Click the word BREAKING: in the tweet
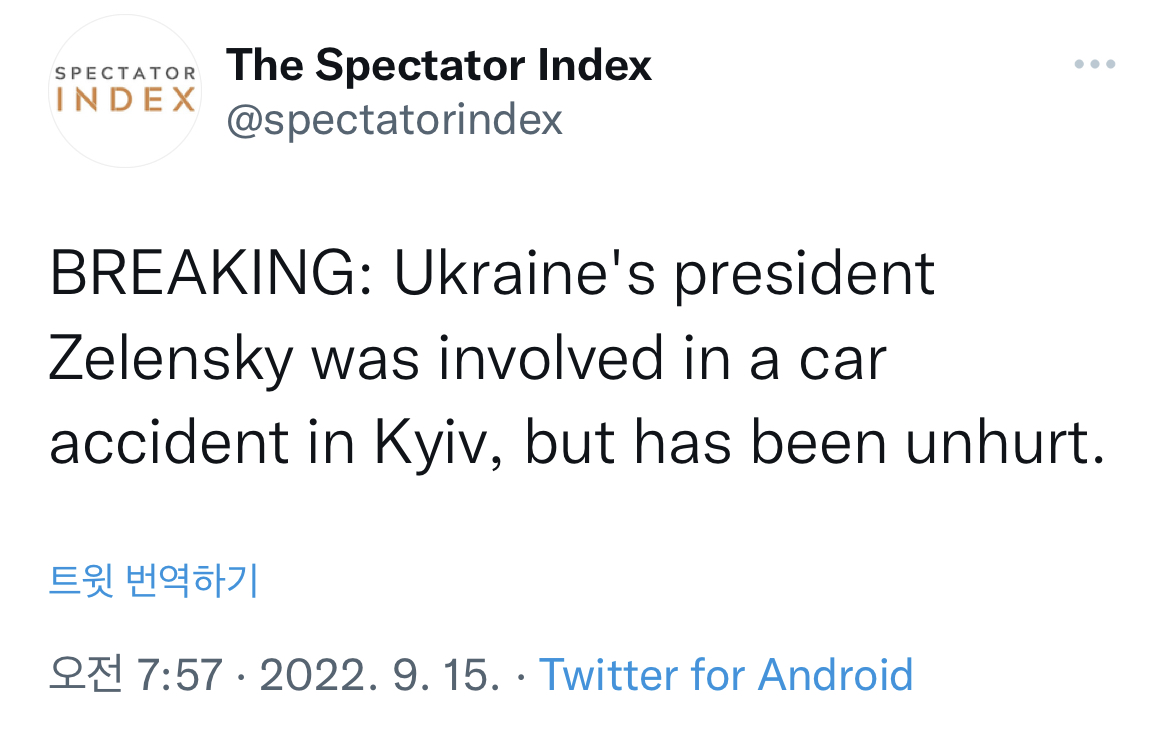1170x736 pixels. click(x=211, y=275)
